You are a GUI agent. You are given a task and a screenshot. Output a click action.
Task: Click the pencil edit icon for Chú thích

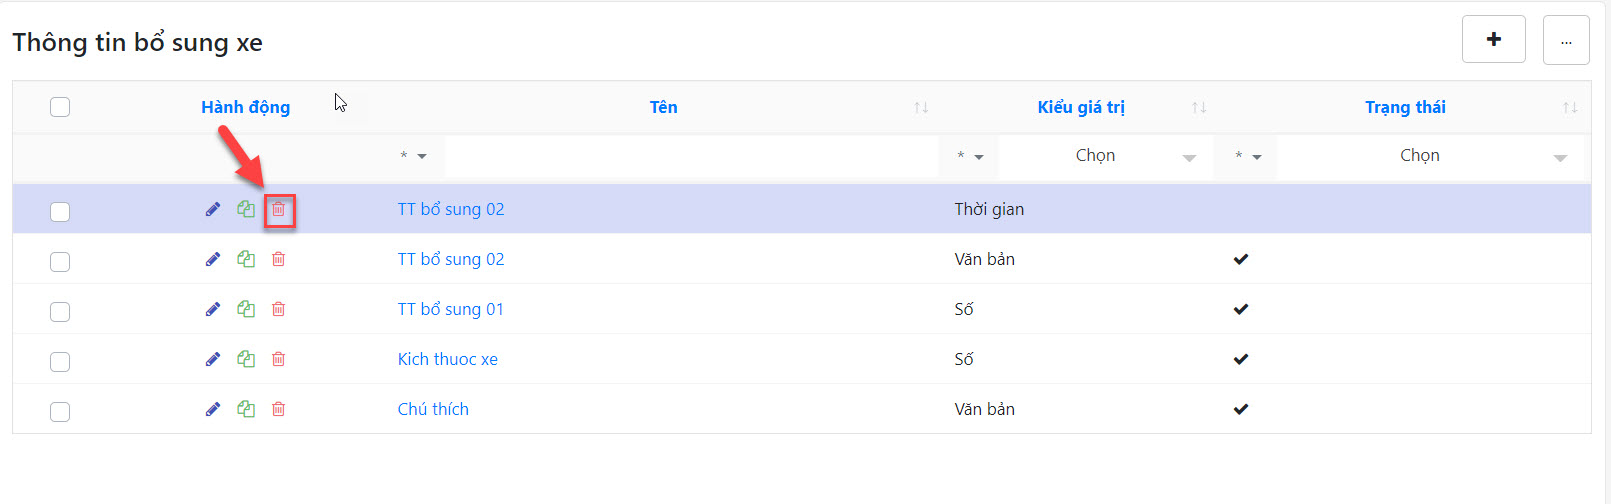coord(213,409)
